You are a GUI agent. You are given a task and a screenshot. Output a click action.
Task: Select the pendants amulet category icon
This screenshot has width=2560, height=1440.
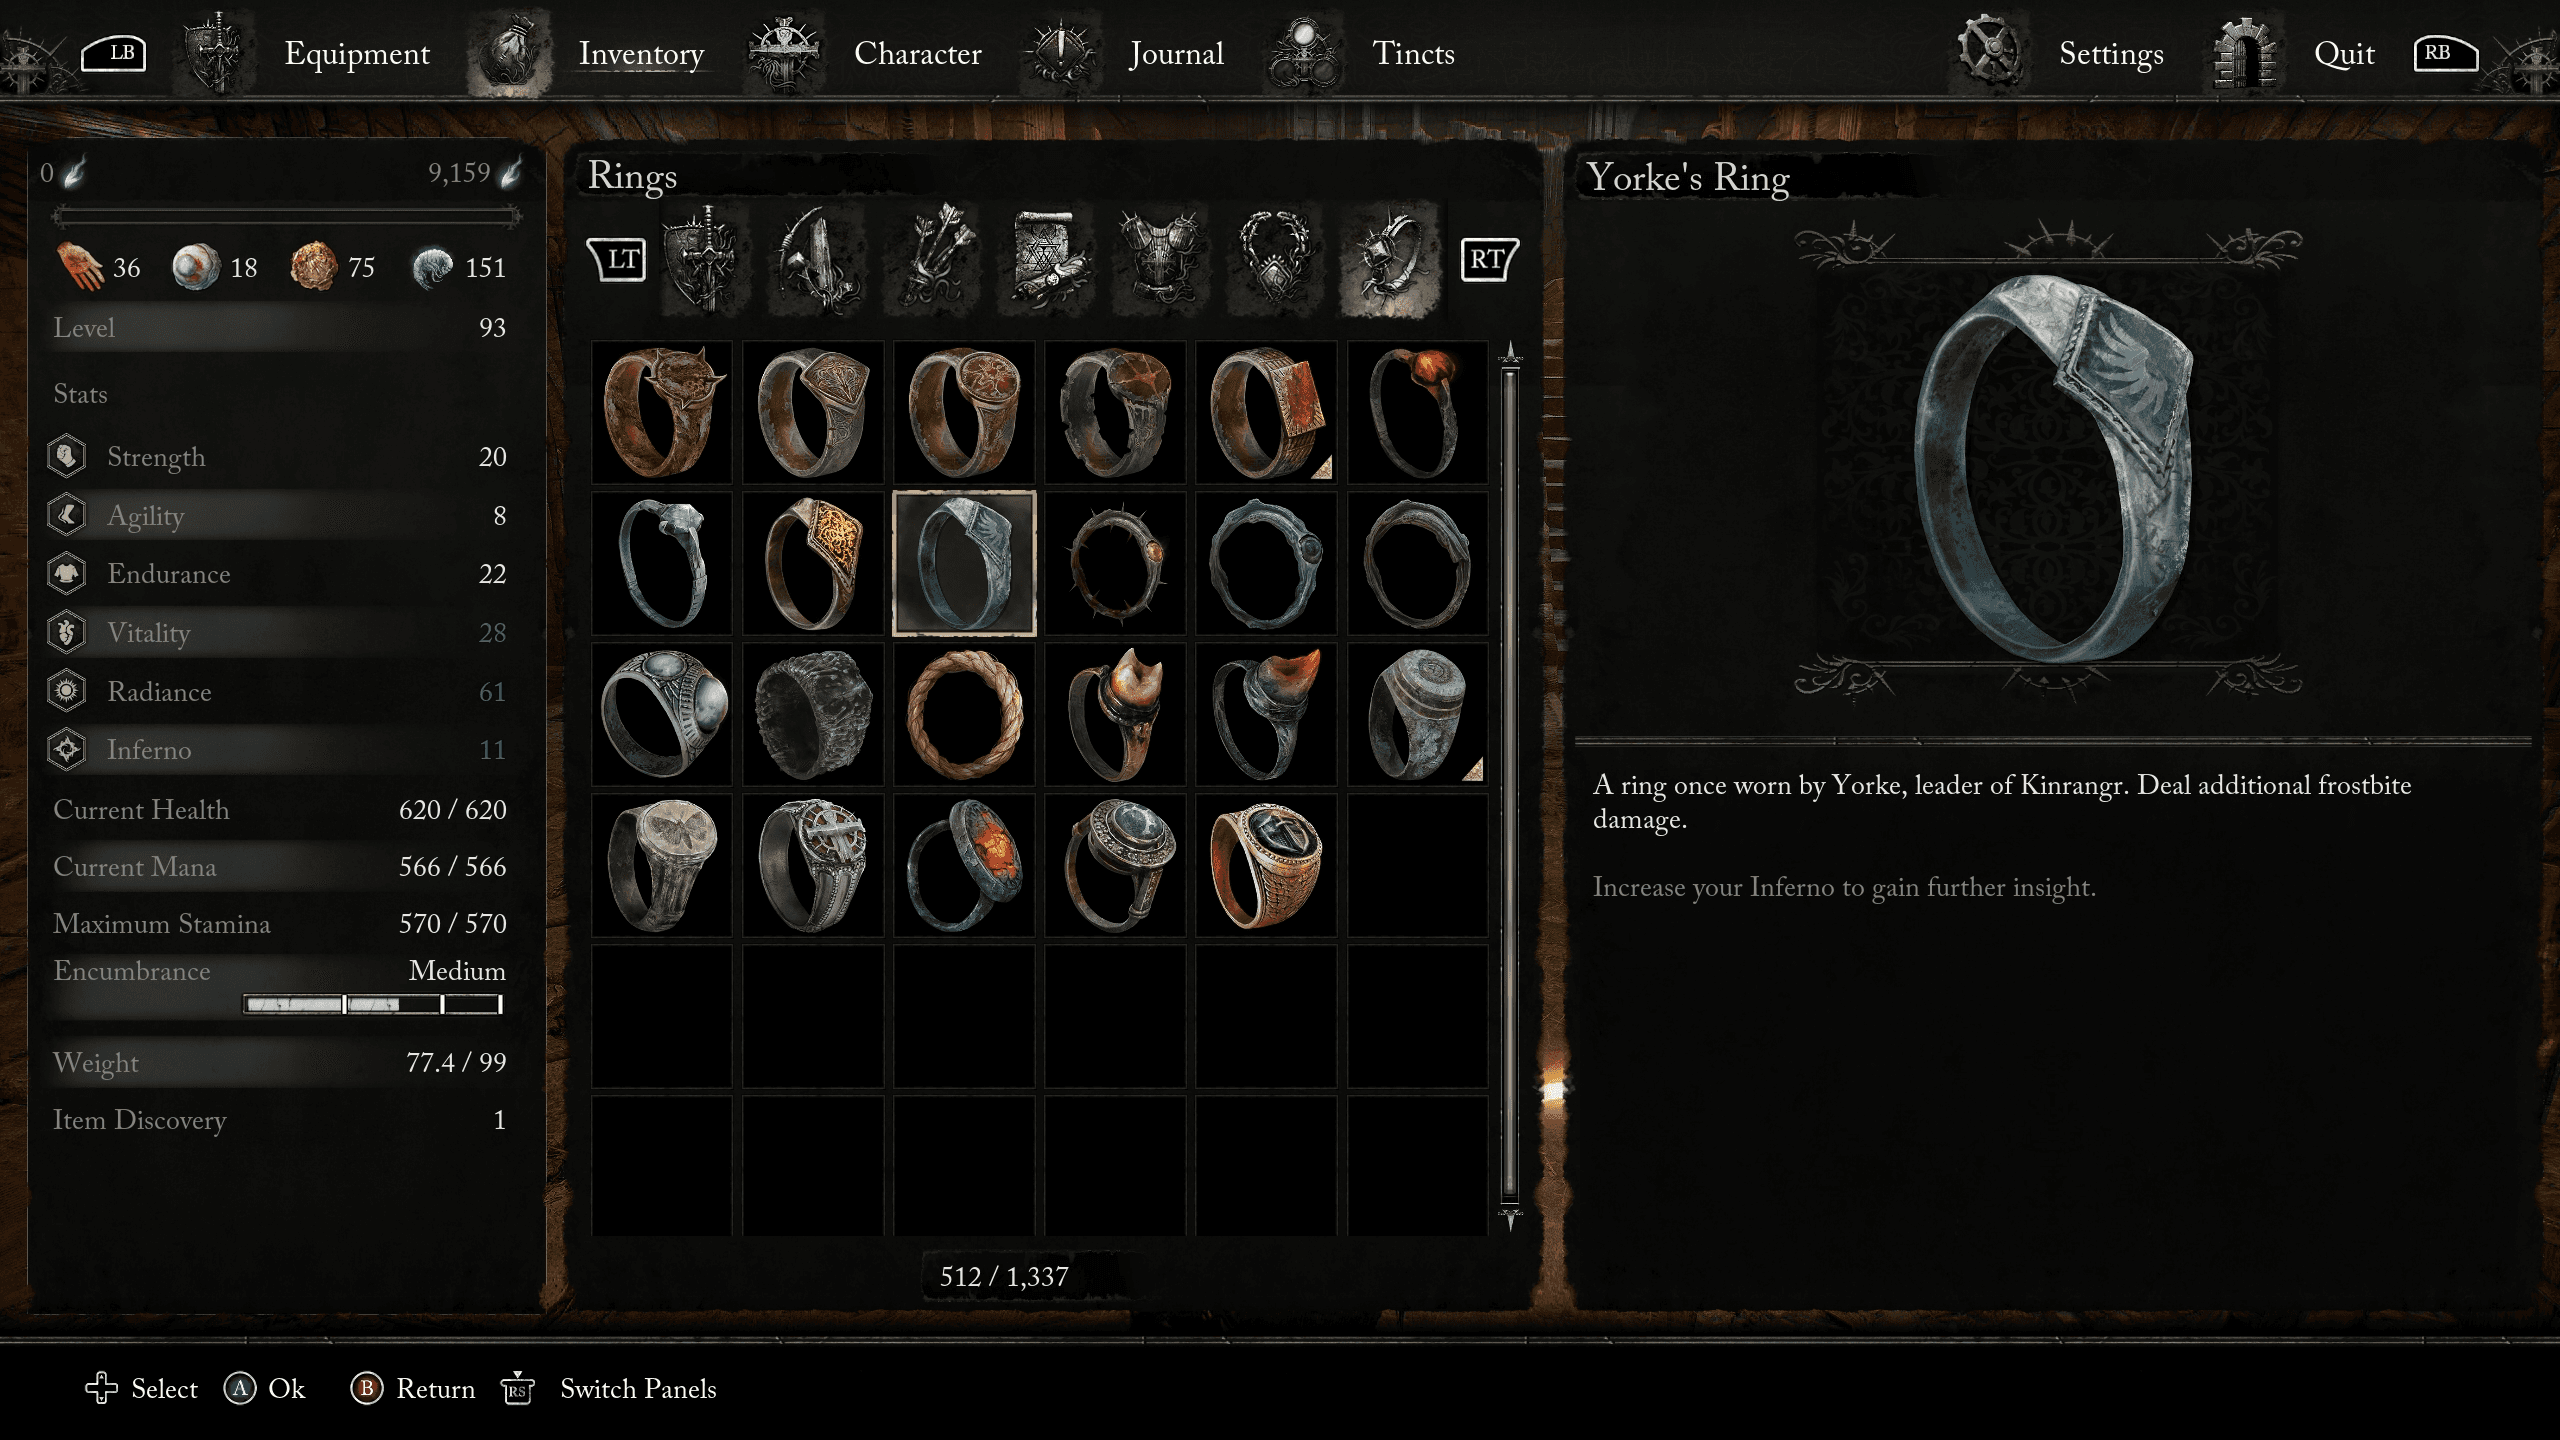tap(1275, 260)
